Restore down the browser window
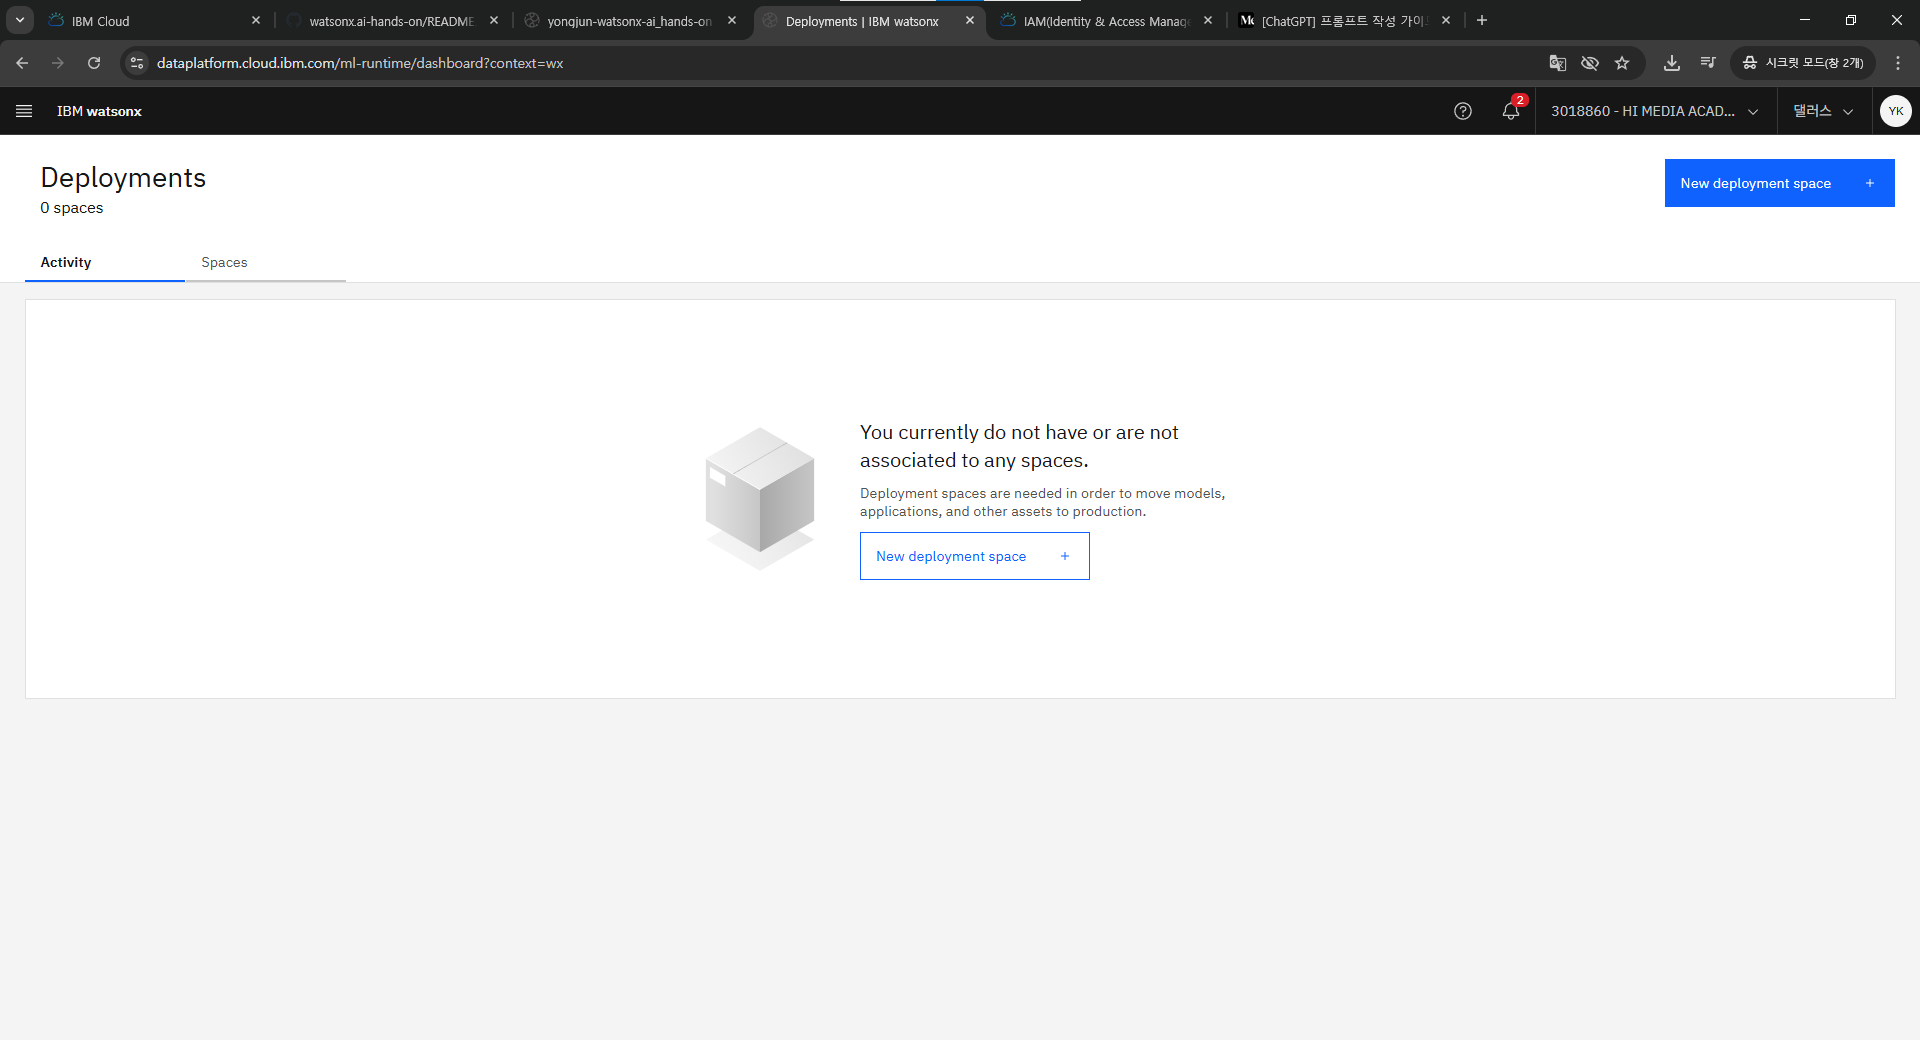Viewport: 1920px width, 1040px height. coord(1851,20)
